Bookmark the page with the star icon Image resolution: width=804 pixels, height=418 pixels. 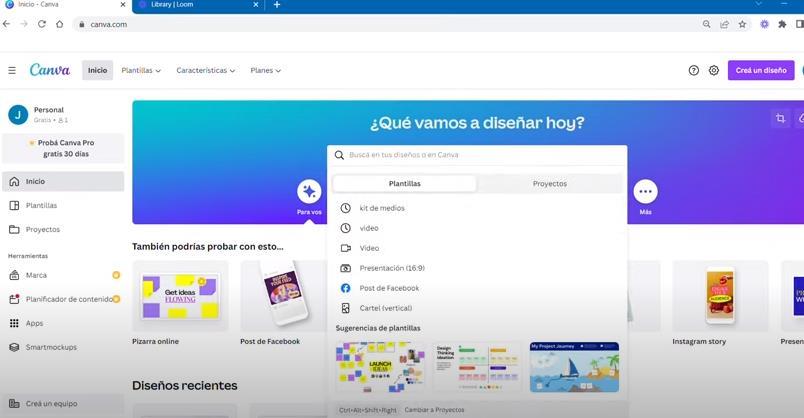point(742,24)
